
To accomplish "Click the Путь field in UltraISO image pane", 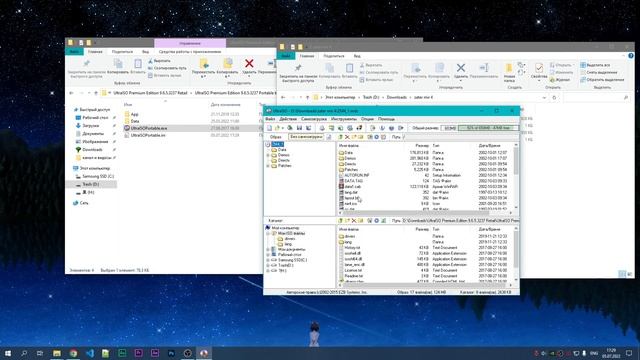I will (x=461, y=137).
